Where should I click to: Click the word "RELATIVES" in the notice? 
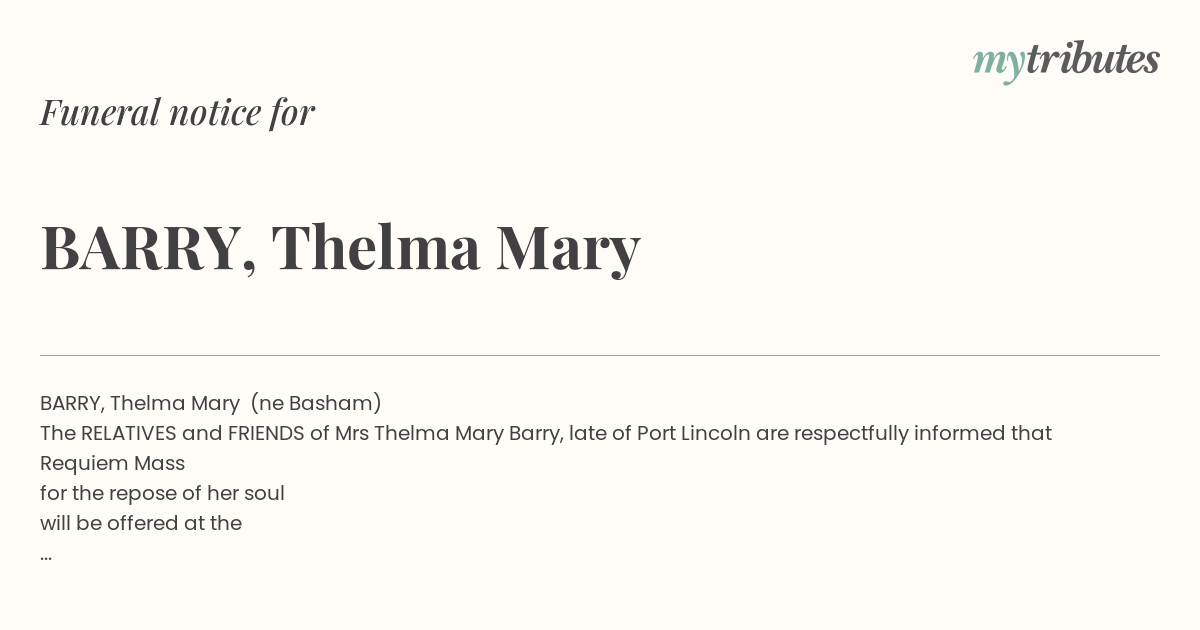pos(128,433)
